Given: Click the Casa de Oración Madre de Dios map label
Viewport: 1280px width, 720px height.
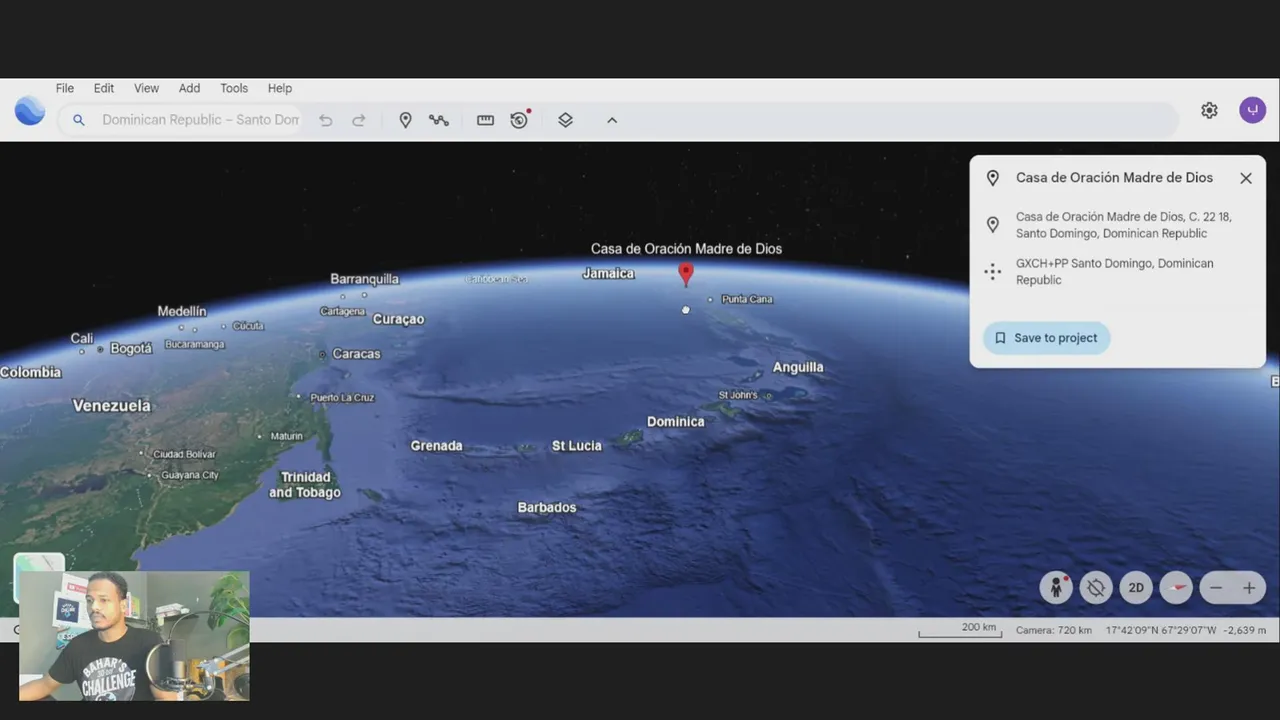Looking at the screenshot, I should click(686, 248).
